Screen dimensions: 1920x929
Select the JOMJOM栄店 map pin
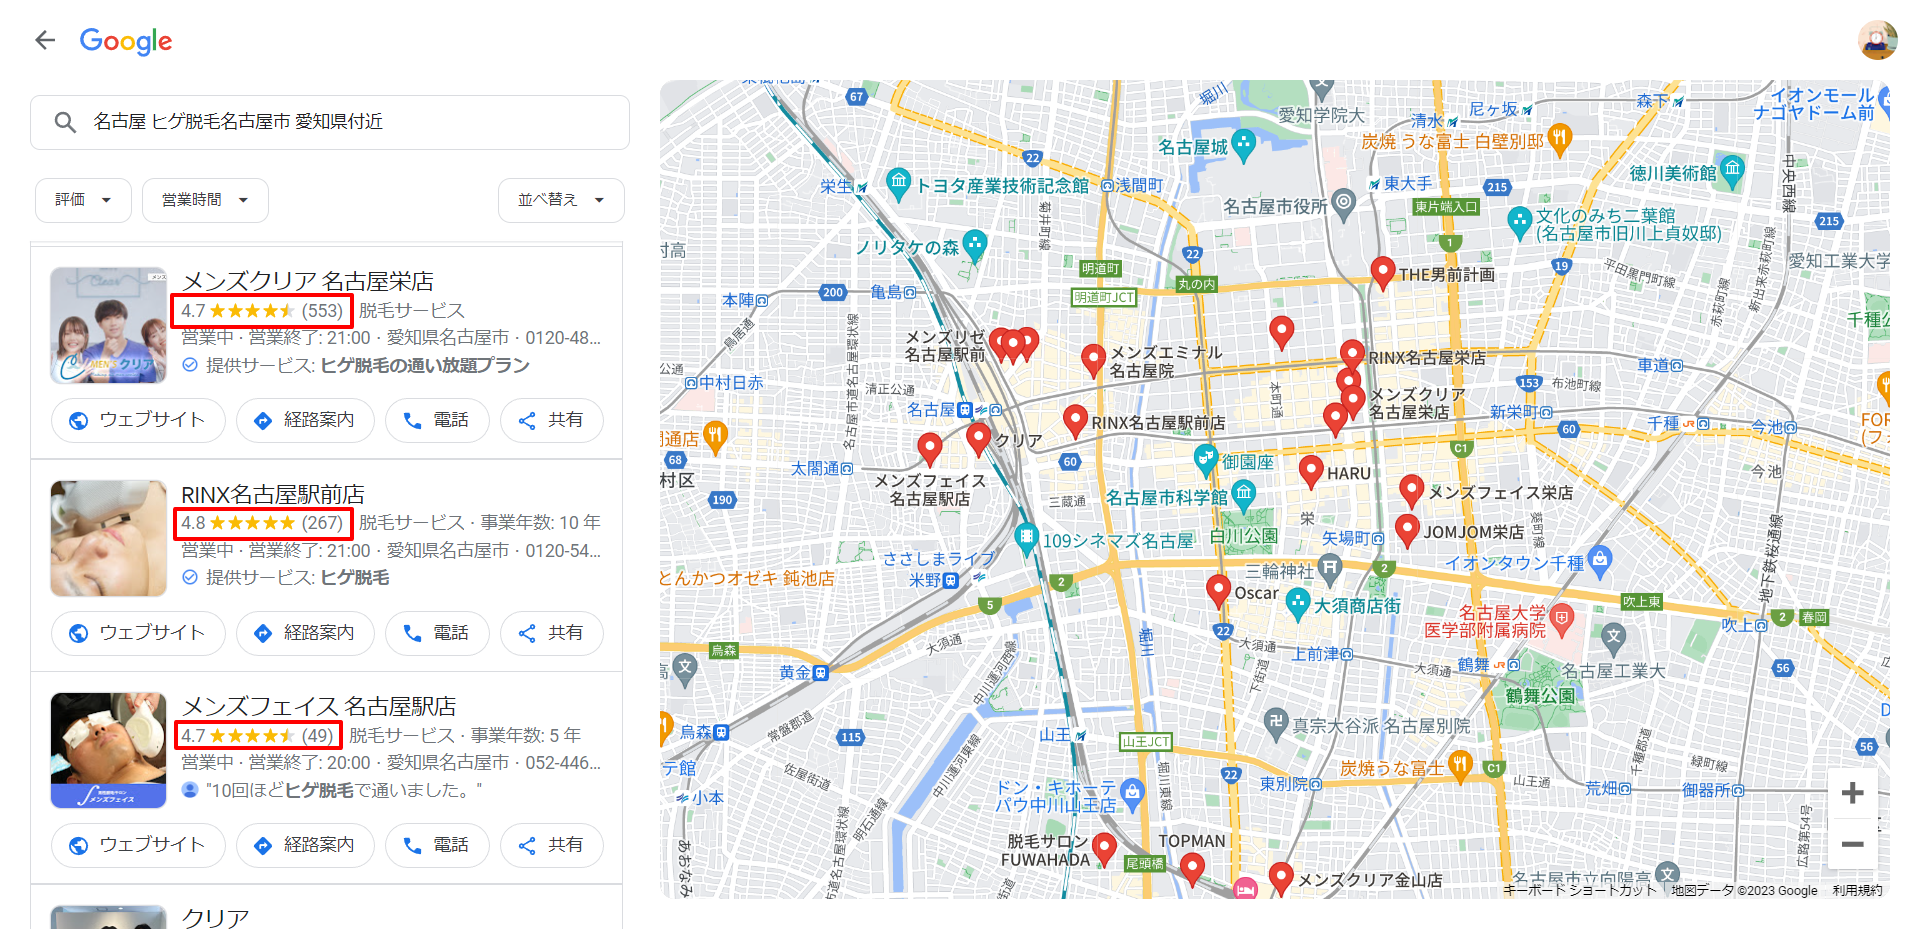point(1407,530)
